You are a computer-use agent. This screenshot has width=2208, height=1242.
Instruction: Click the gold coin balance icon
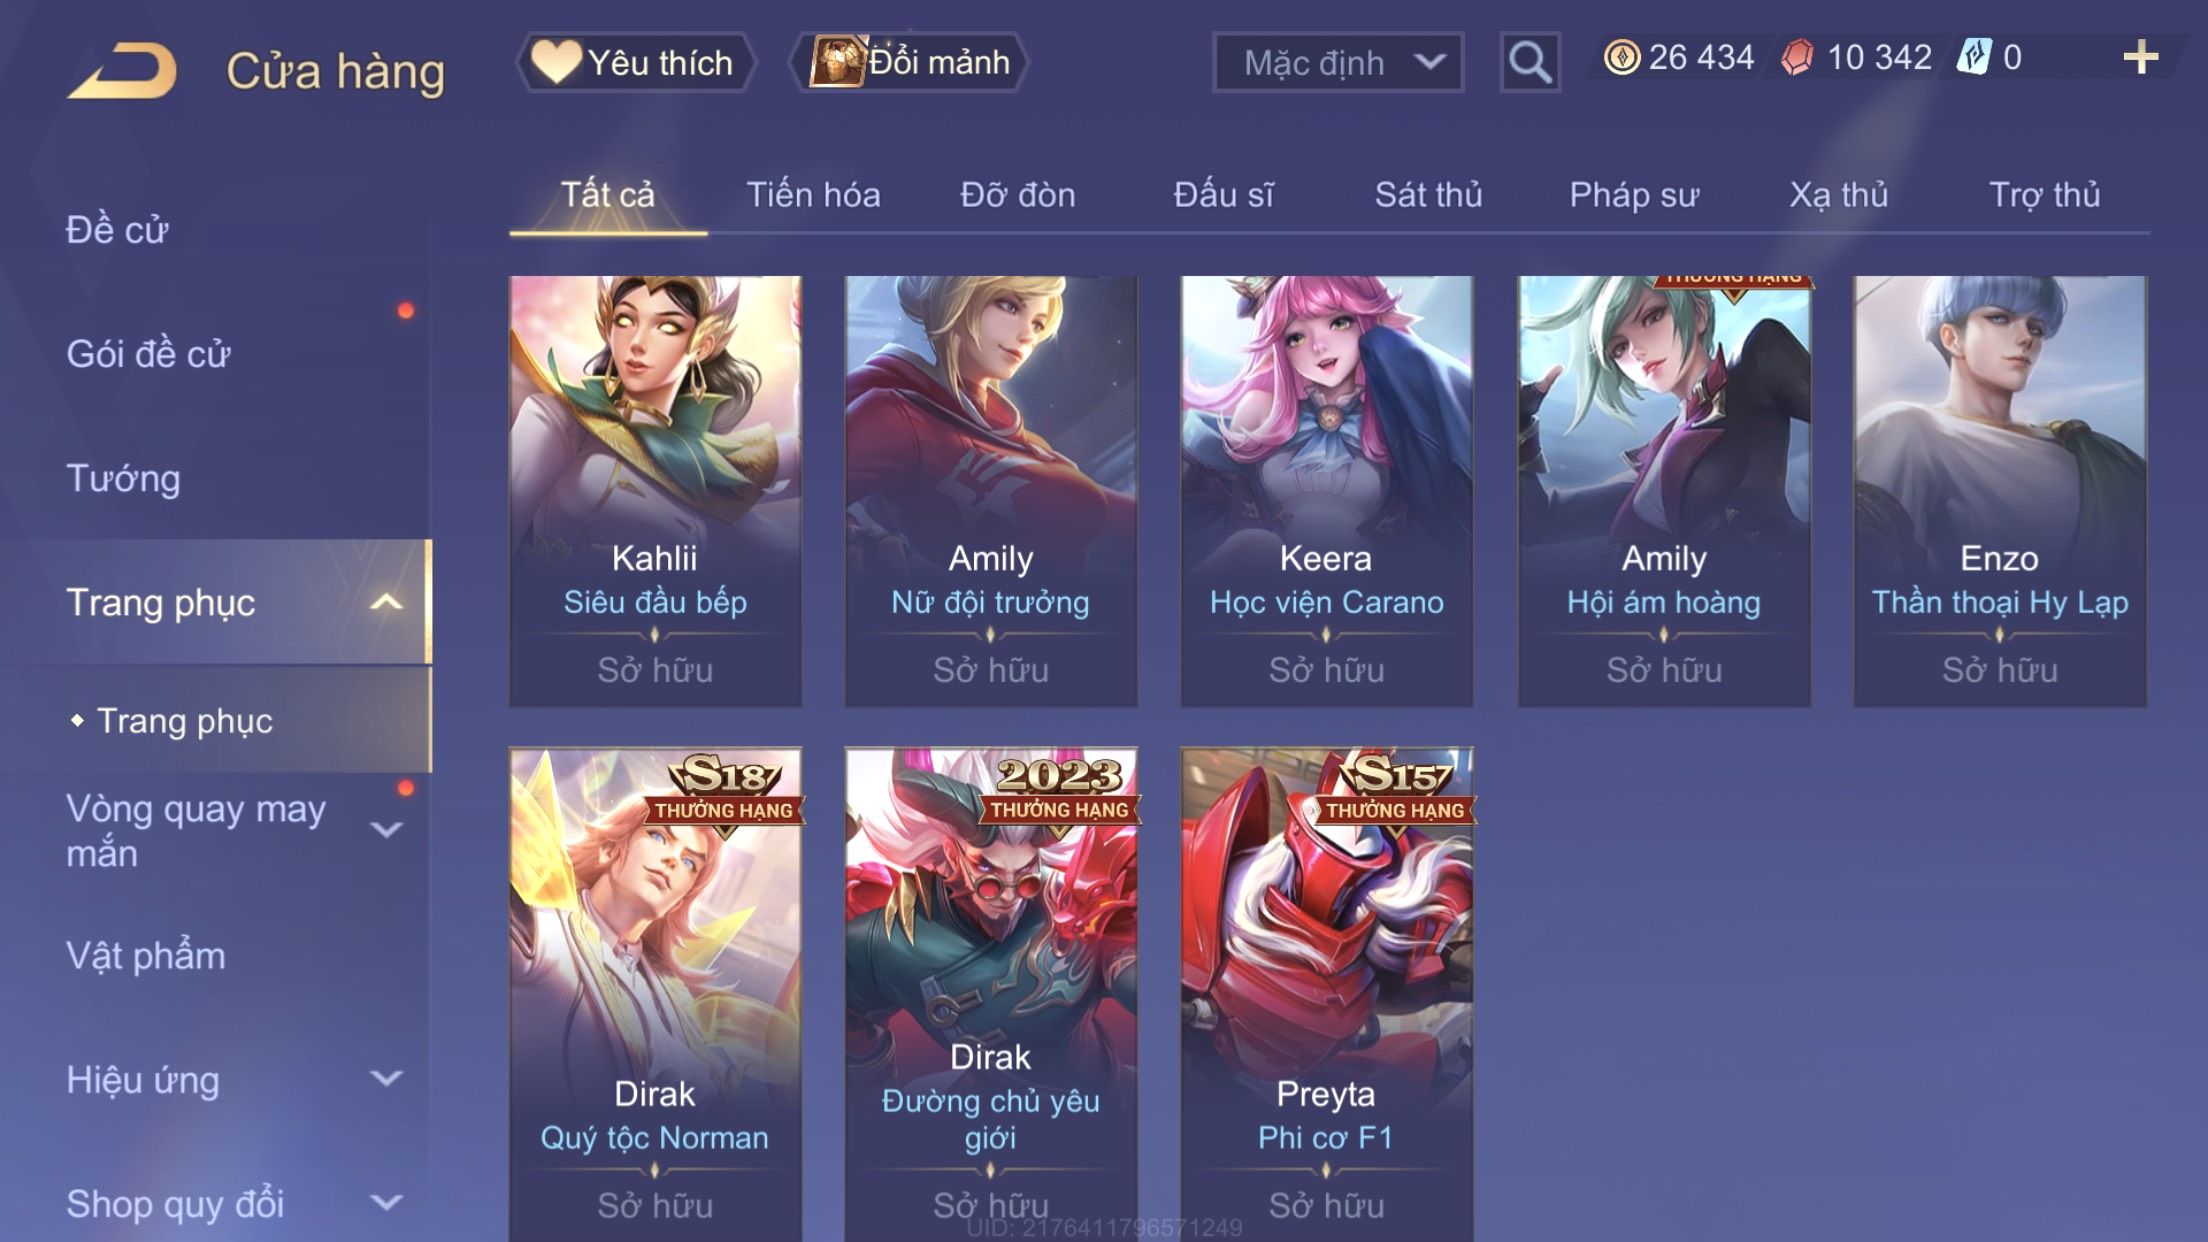[1621, 57]
